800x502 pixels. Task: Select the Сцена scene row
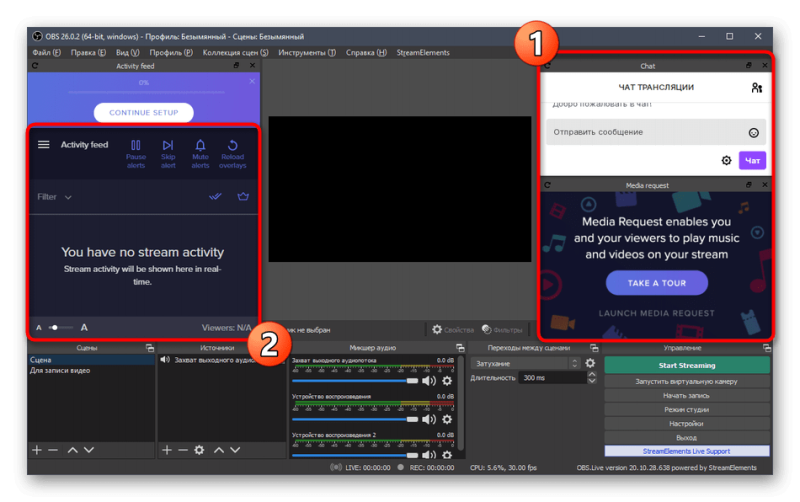(91, 360)
